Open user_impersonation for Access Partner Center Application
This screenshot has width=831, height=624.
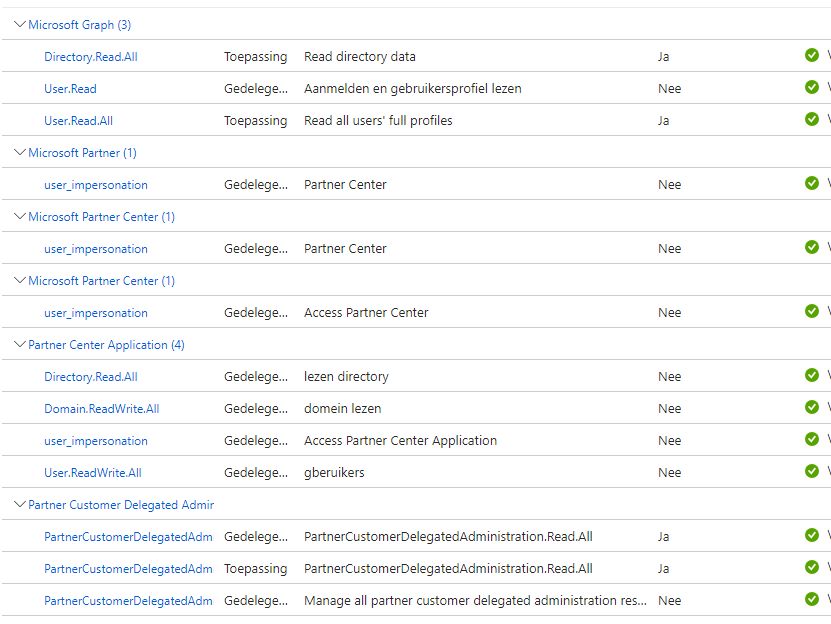96,441
